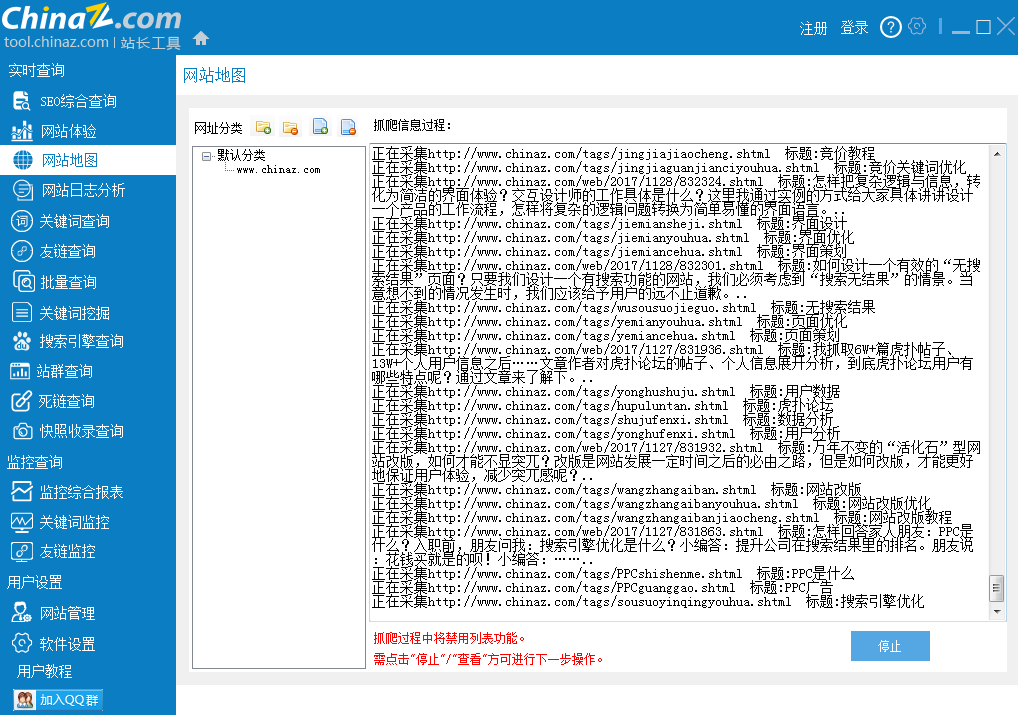
Task: Click the tool.chinaz.com subtitle text
Action: tap(56, 42)
